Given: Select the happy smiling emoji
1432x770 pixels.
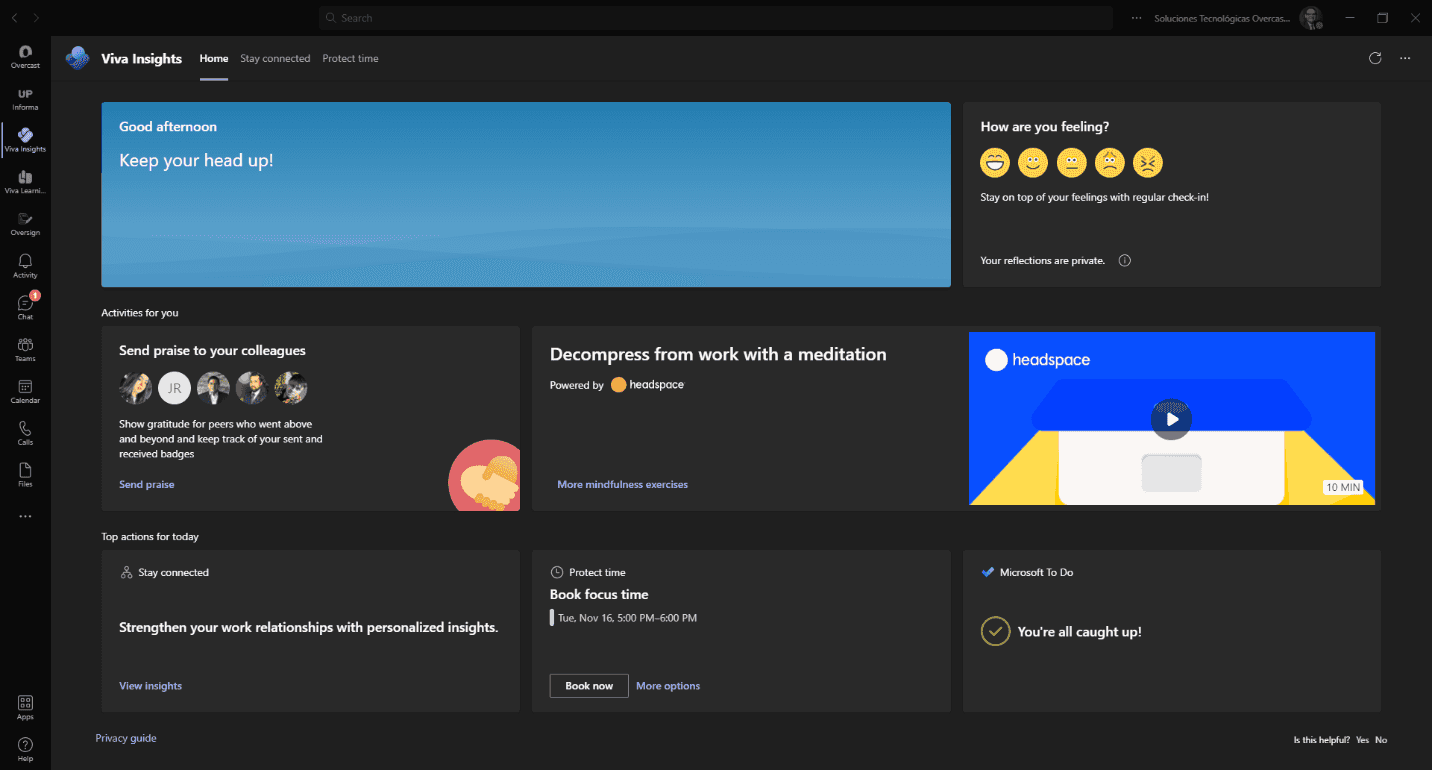Looking at the screenshot, I should coord(1033,162).
